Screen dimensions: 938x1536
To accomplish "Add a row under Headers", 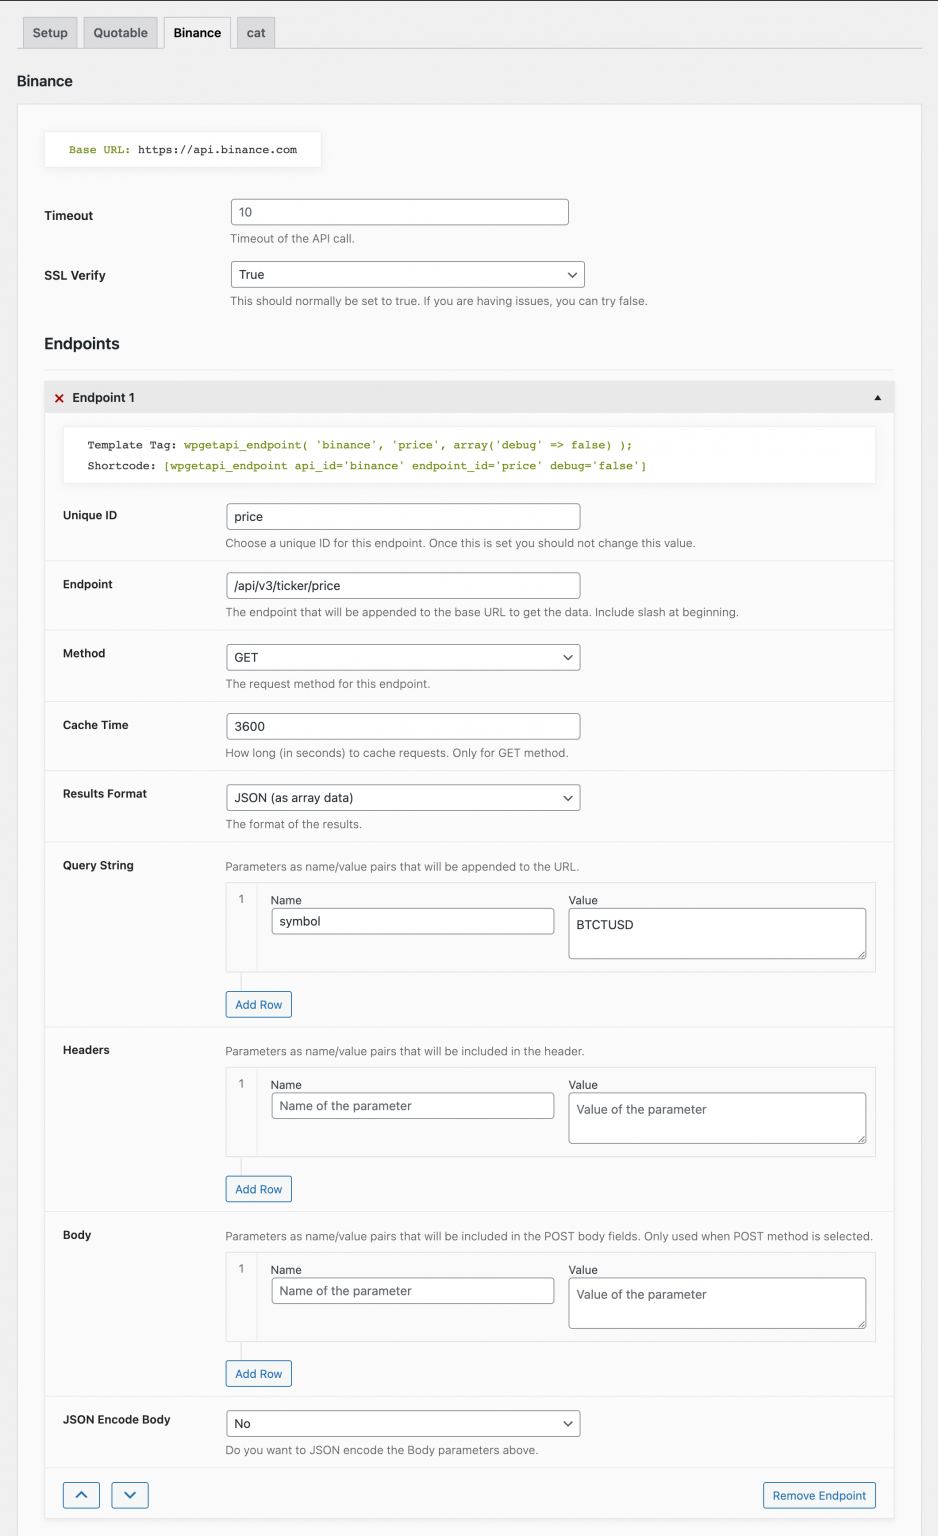I will 258,1189.
